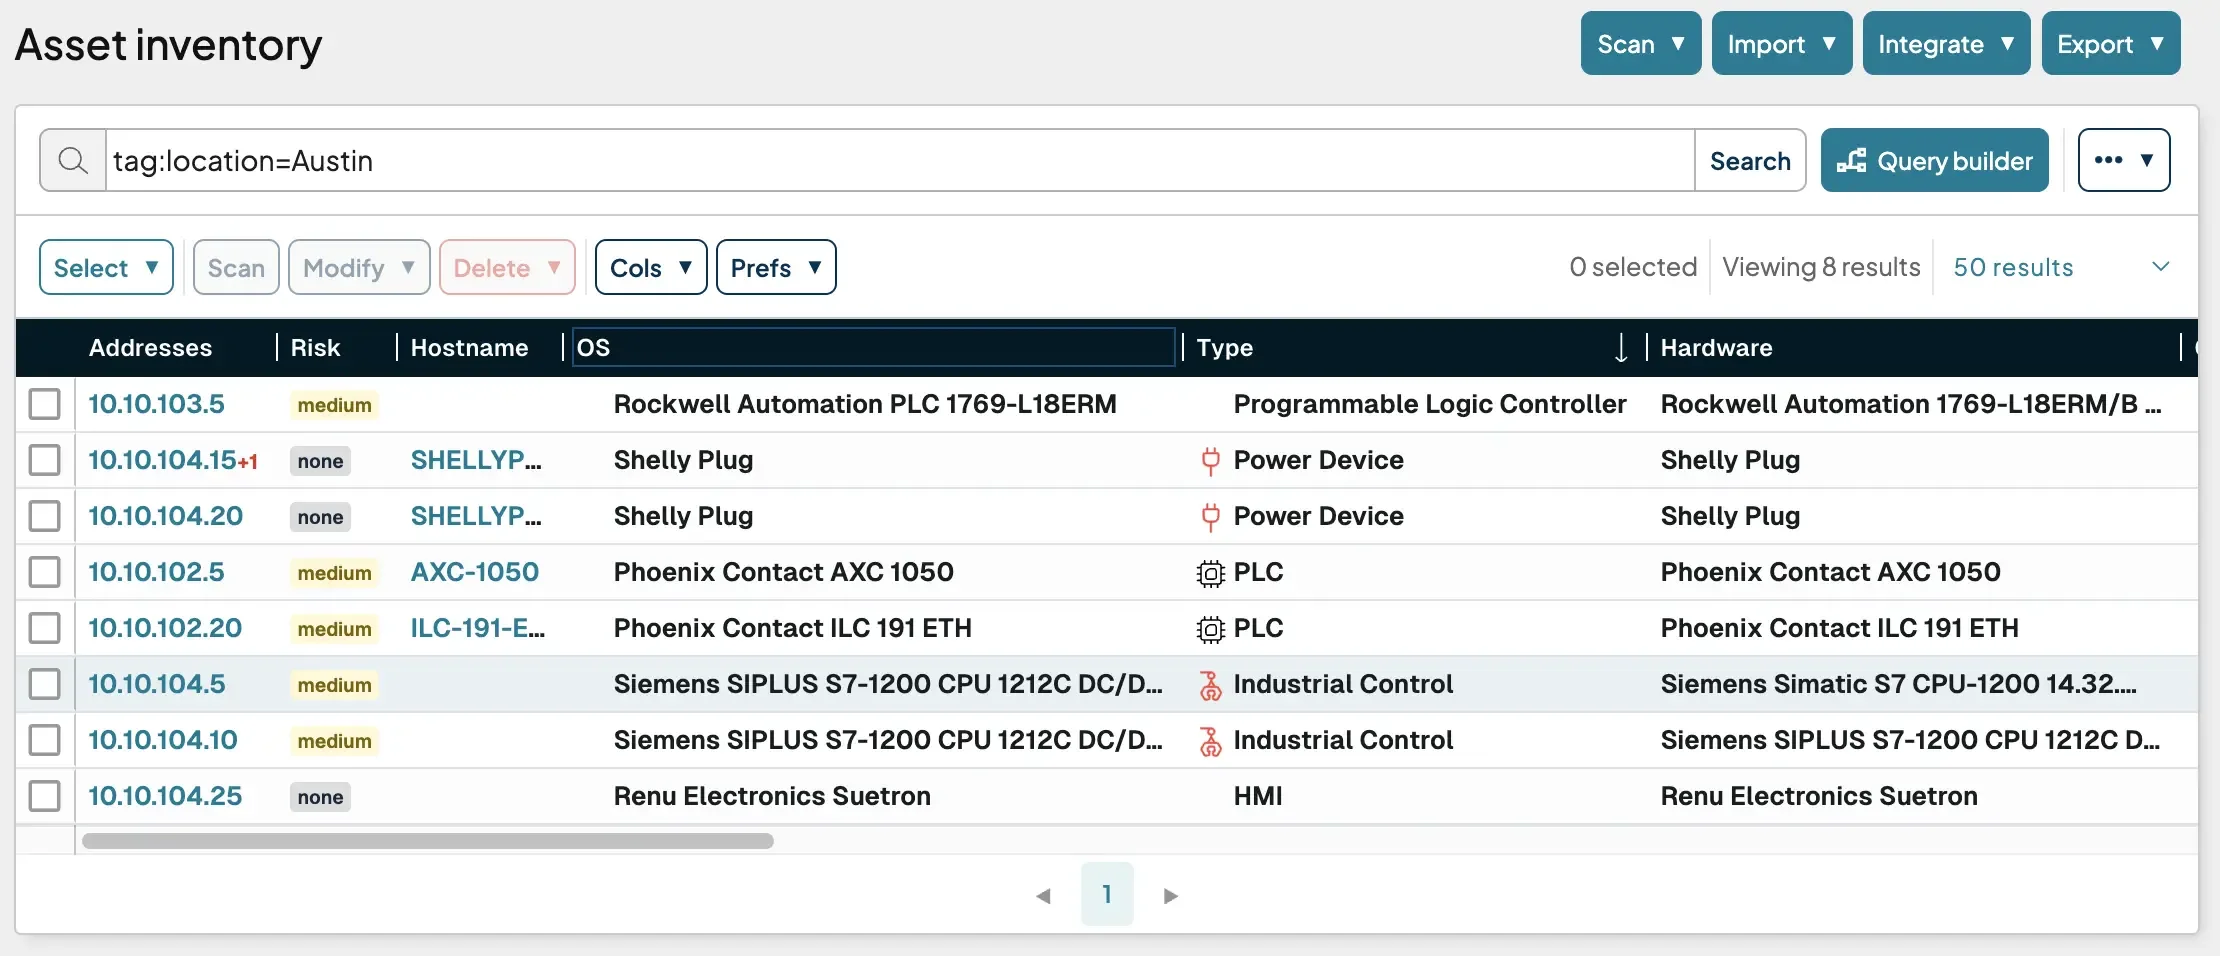This screenshot has width=2220, height=956.
Task: Click Power Device plug icon for 10.10.104.15
Action: tap(1210, 460)
